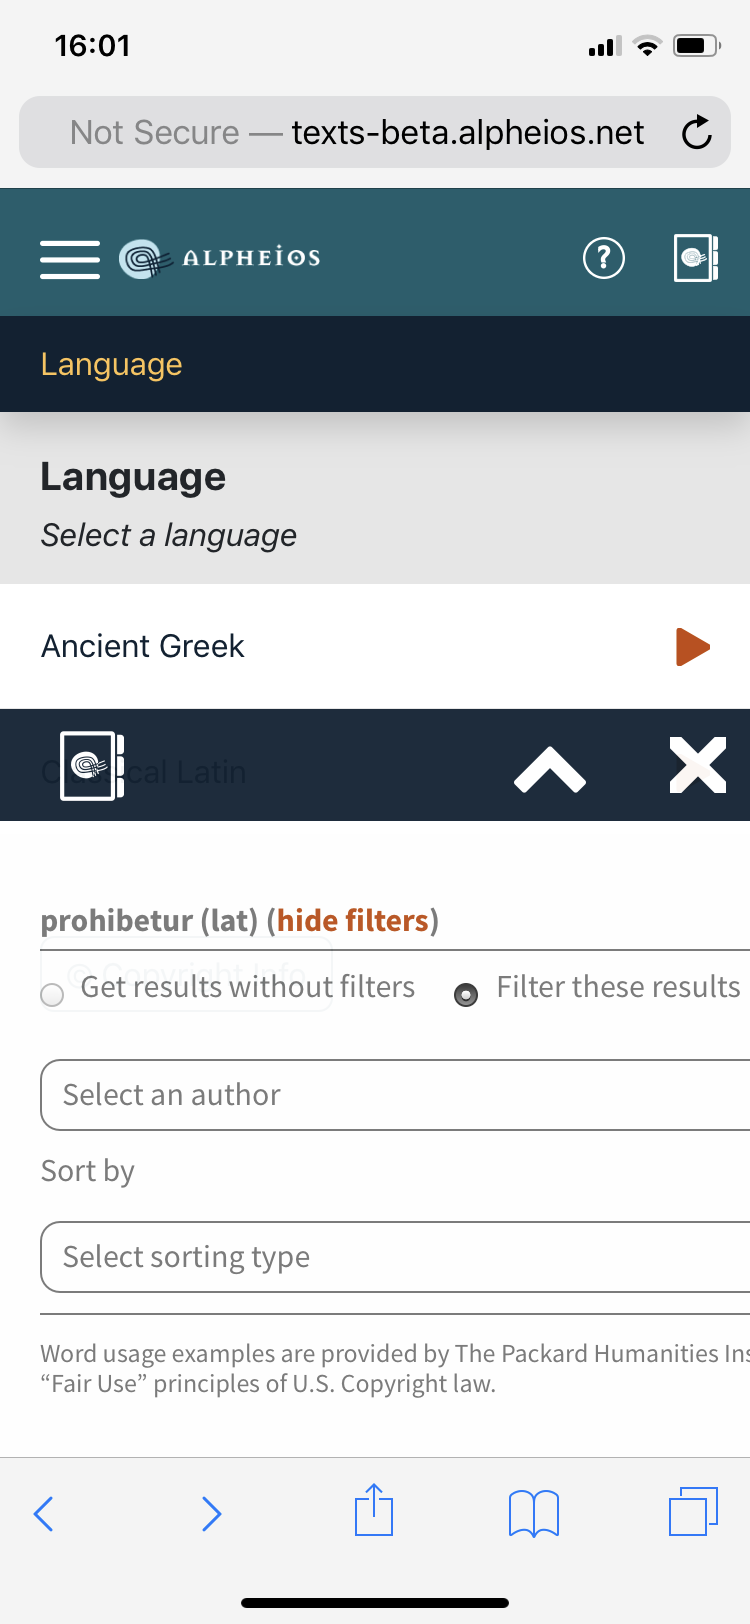Click the Language breadcrumb menu item
This screenshot has width=750, height=1624.
coord(111,364)
